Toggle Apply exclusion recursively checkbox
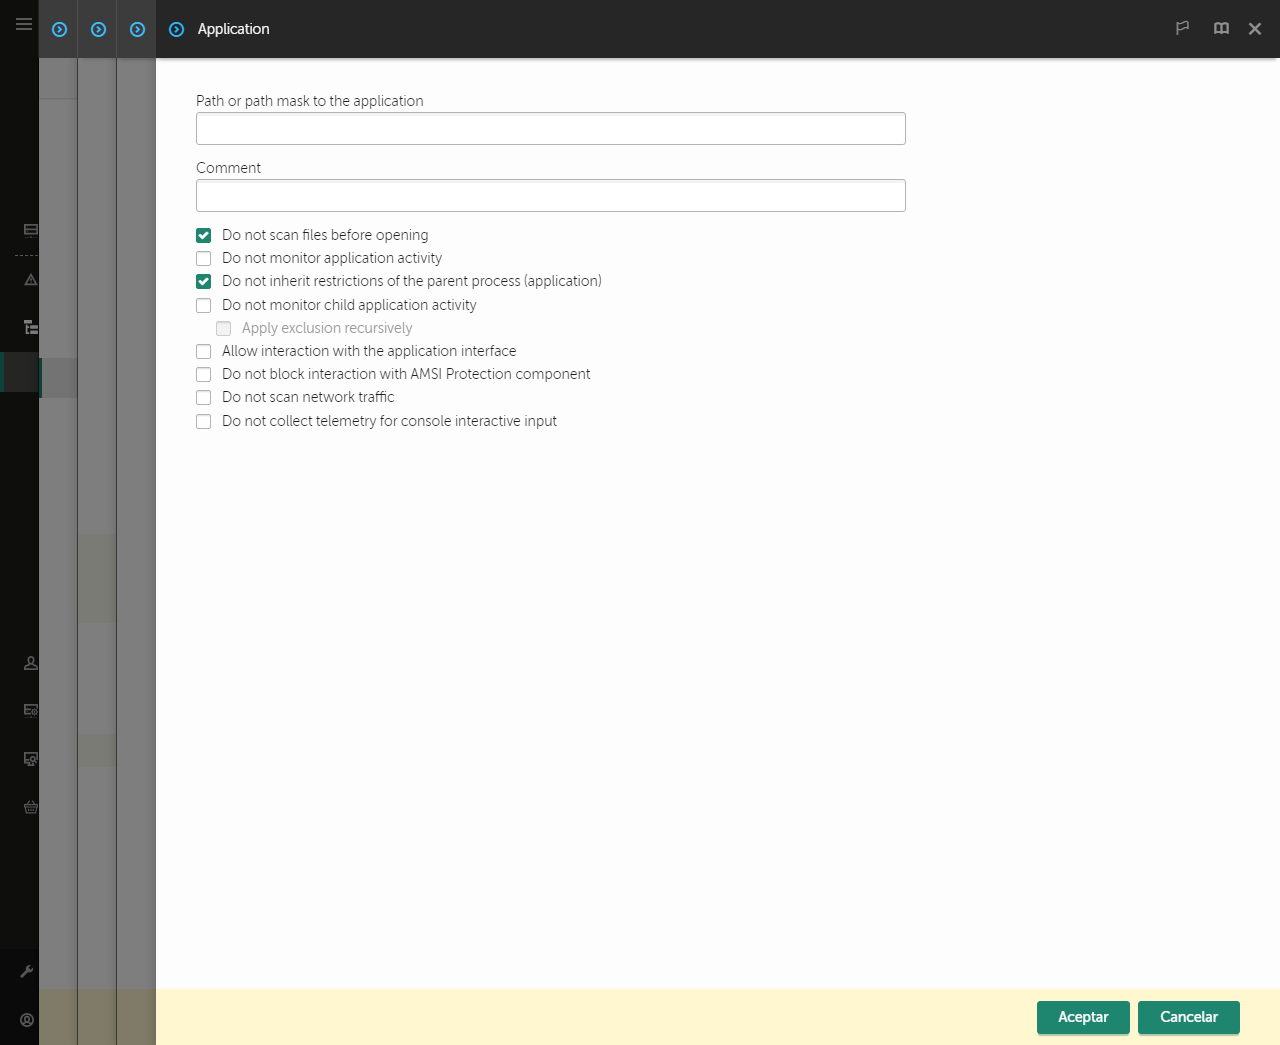Viewport: 1280px width, 1045px height. [224, 328]
